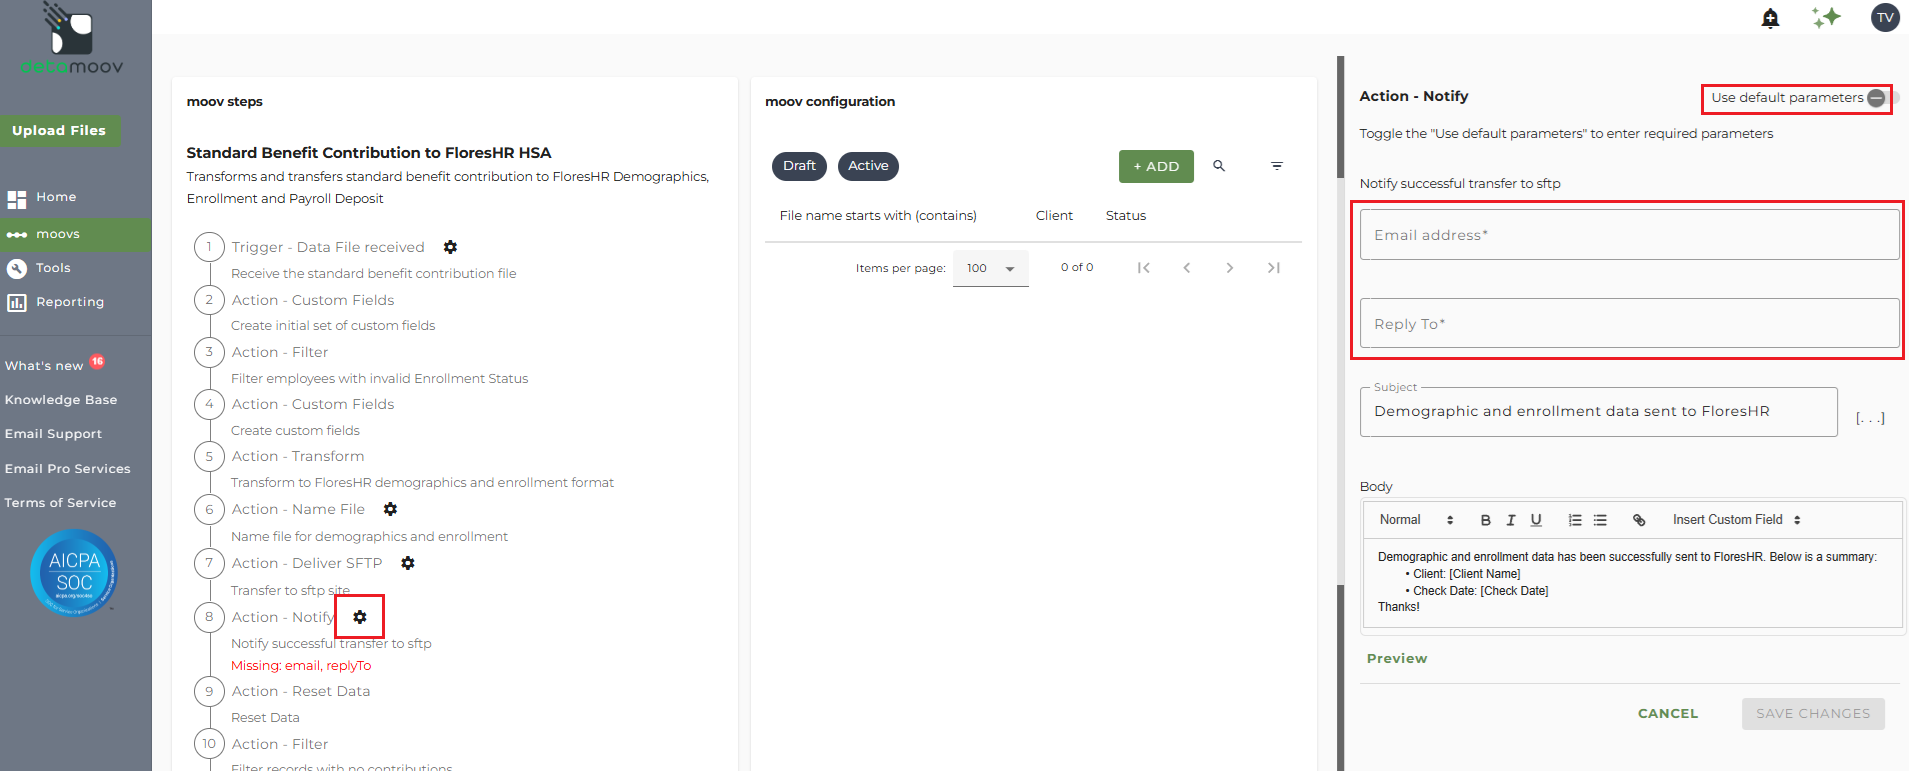
Task: Click the datamoov logo
Action: [72, 40]
